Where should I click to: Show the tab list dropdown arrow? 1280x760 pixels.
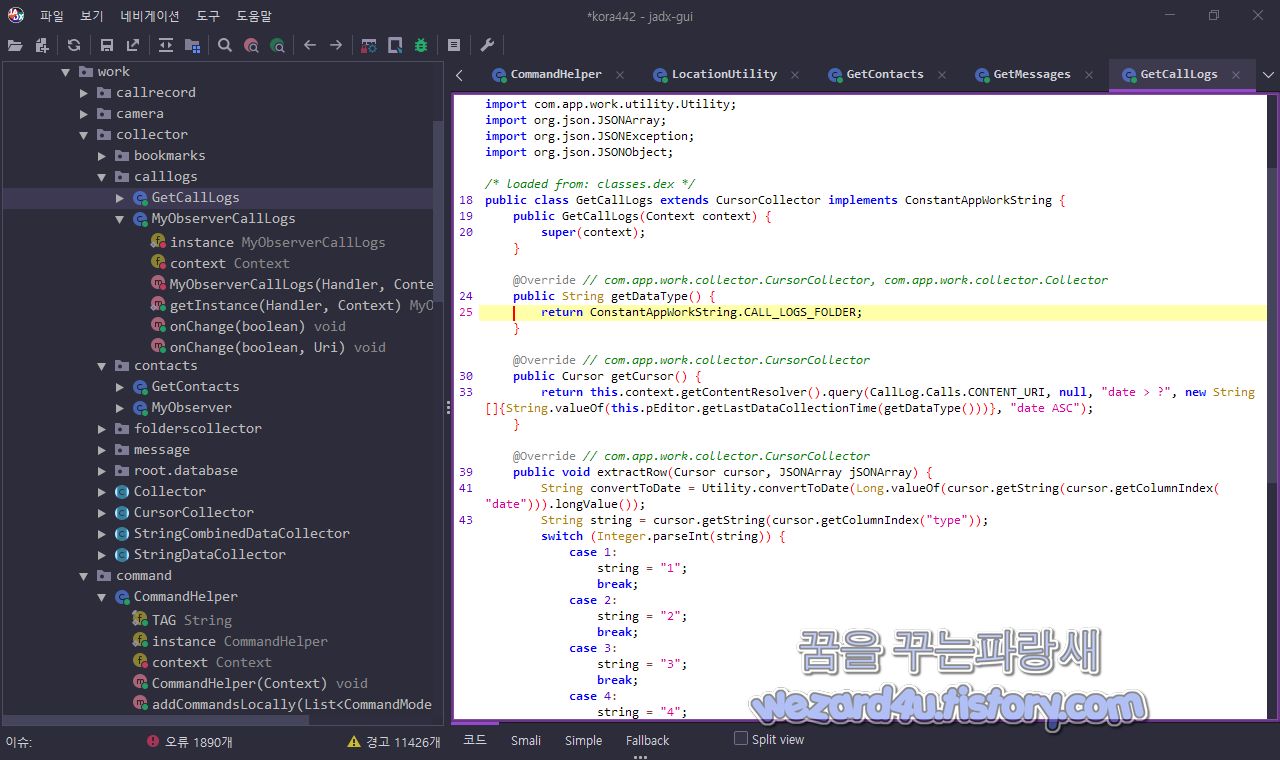1268,75
